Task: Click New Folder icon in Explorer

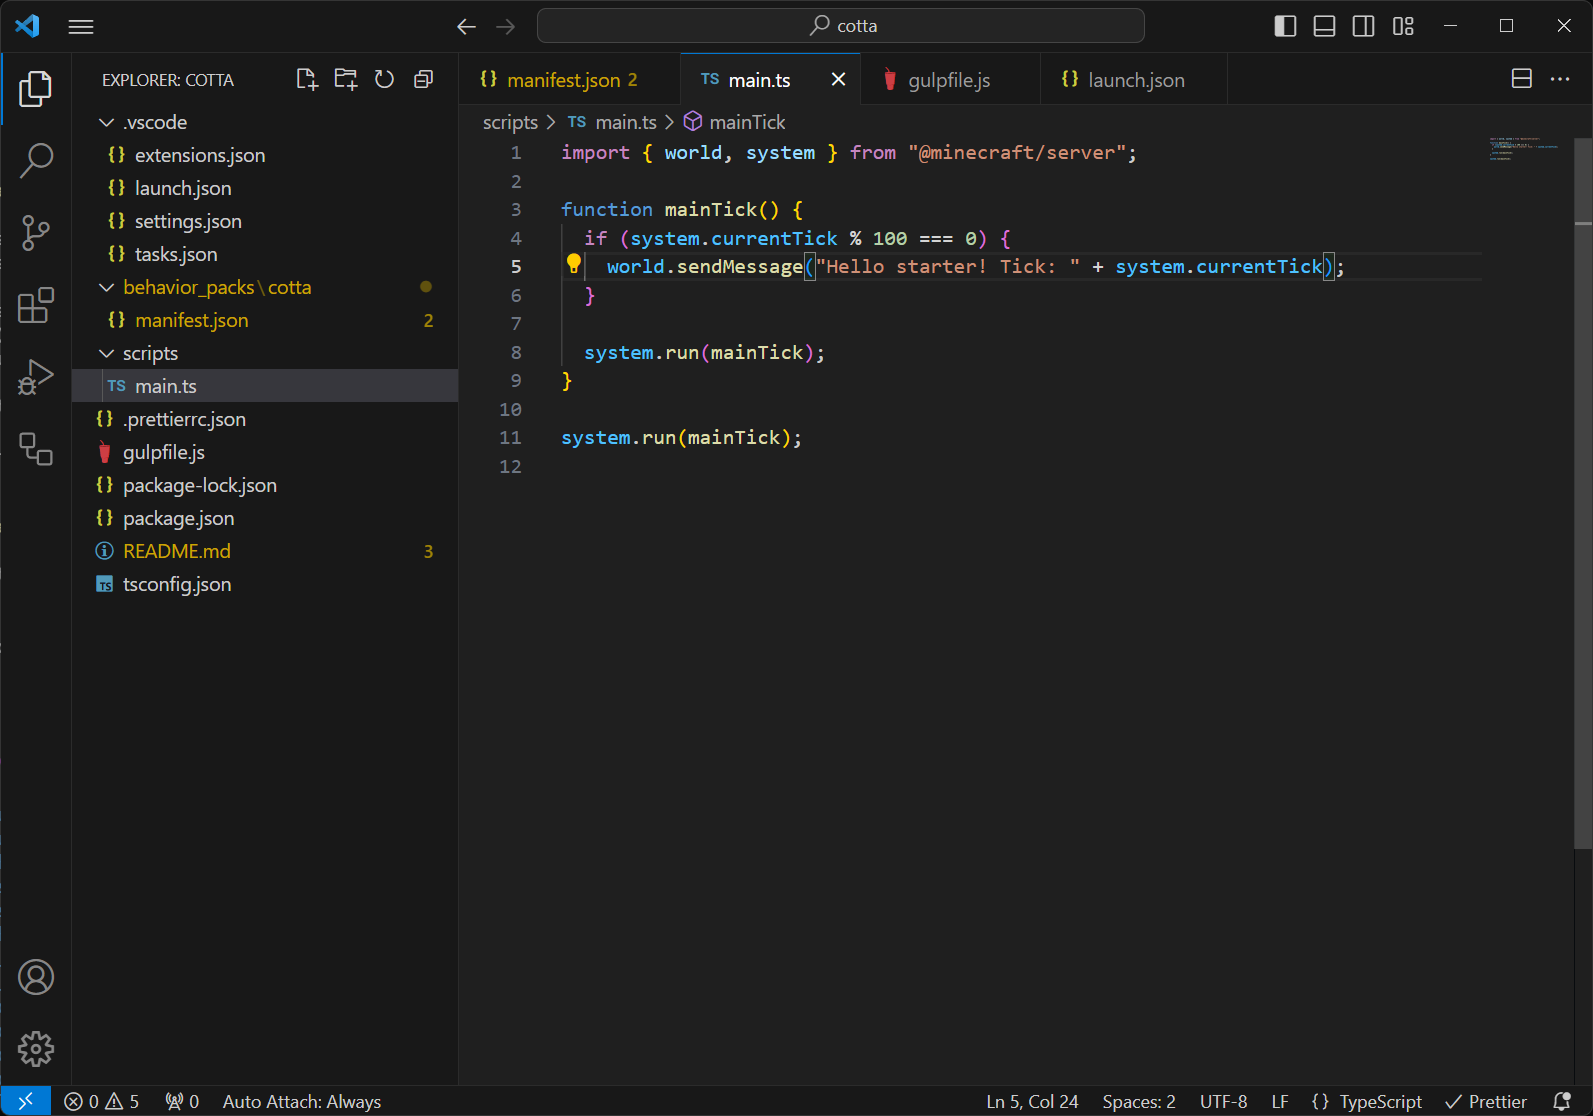Action: (346, 79)
